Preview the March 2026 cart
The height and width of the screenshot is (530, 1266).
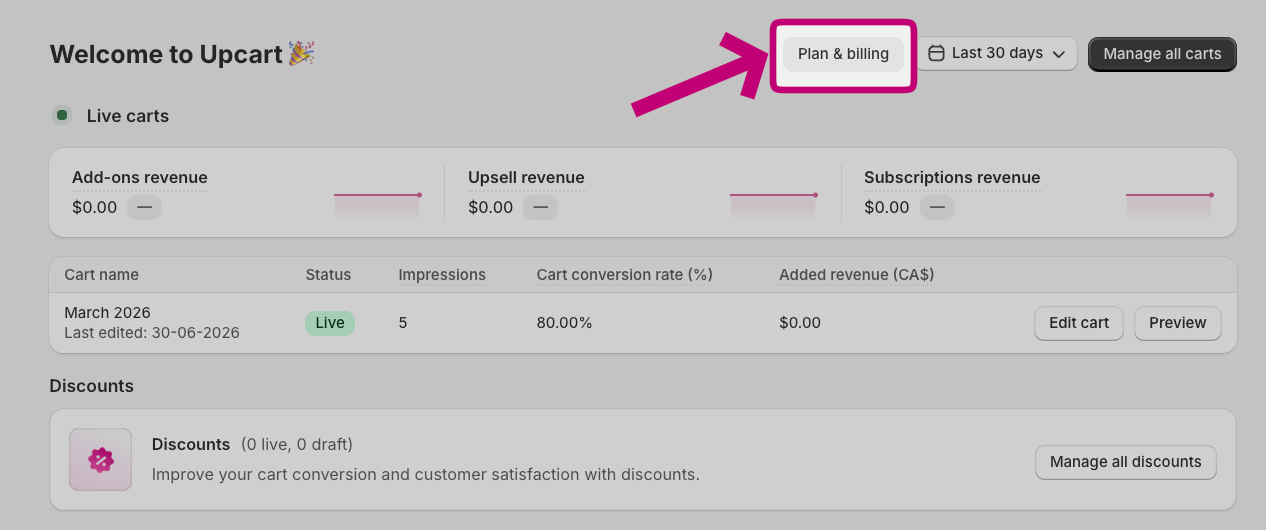click(1178, 323)
